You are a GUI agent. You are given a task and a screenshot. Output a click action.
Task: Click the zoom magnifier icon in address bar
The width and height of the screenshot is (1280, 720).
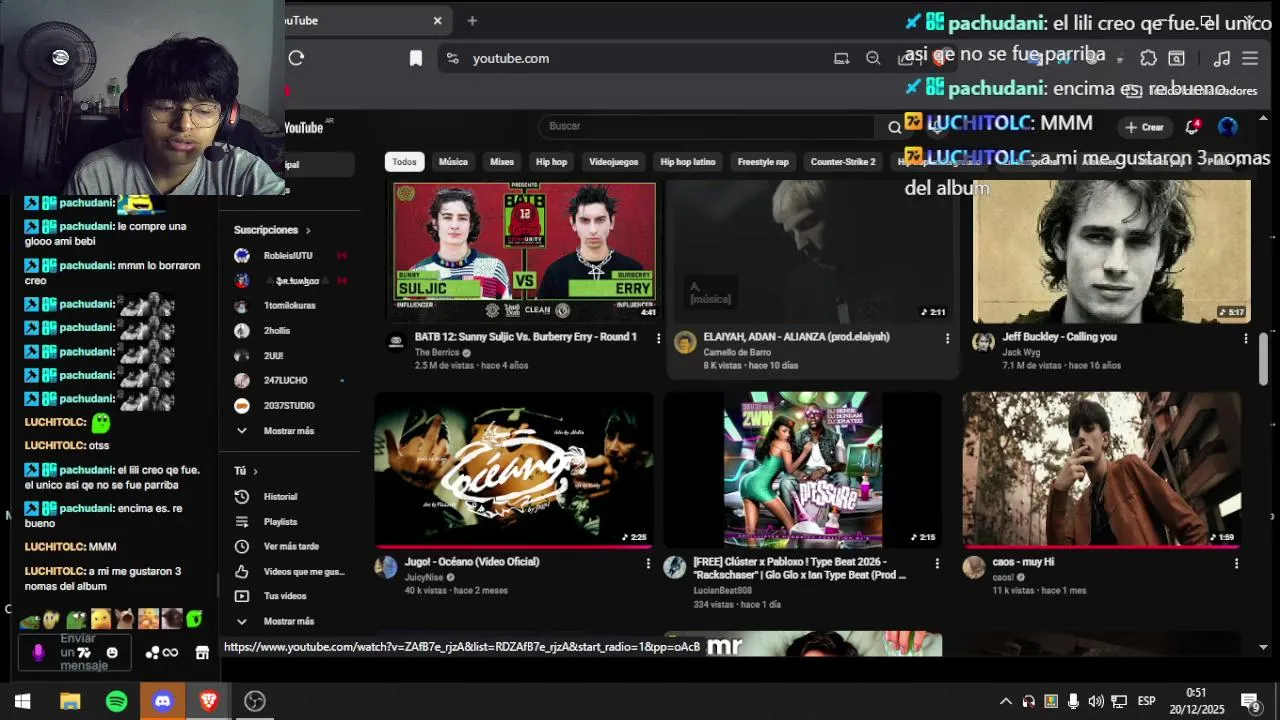pyautogui.click(x=873, y=58)
